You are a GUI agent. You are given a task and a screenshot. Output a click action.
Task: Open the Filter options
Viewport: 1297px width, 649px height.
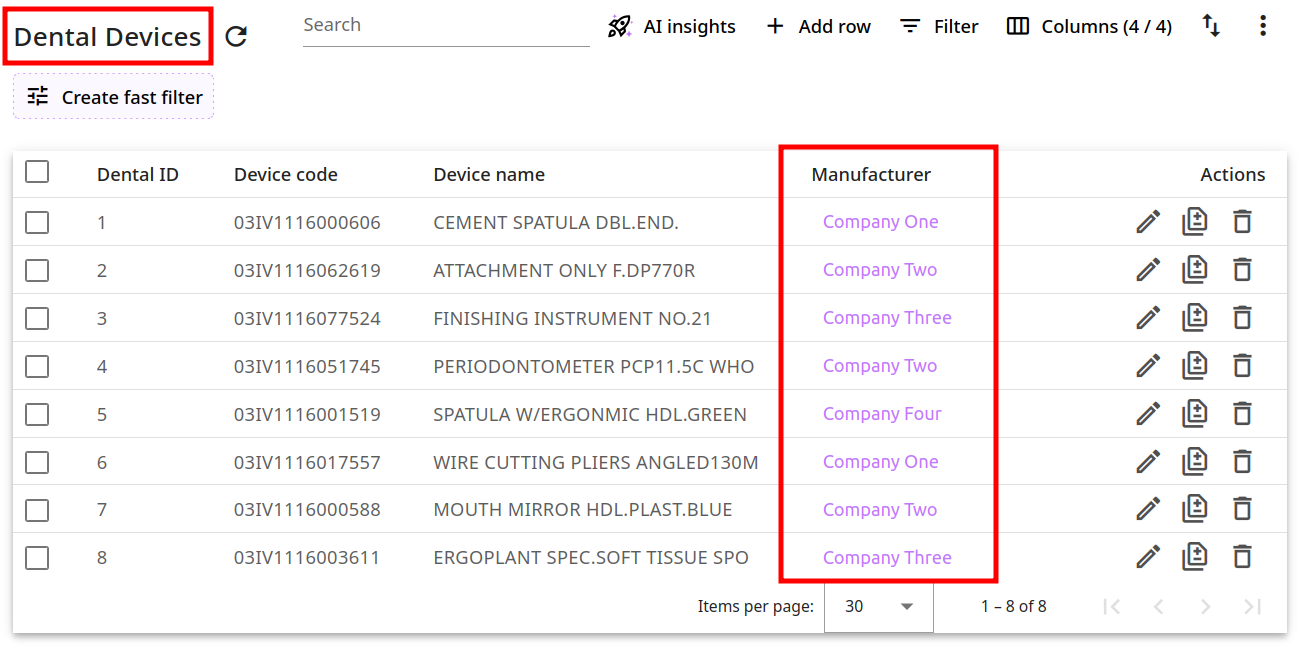pyautogui.click(x=938, y=27)
